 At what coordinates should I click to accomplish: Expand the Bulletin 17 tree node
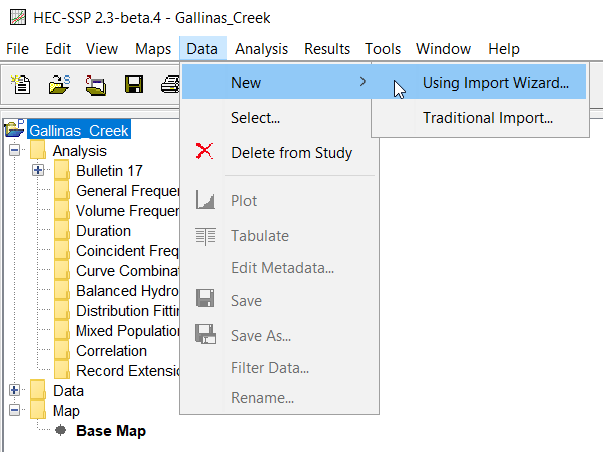tap(38, 171)
